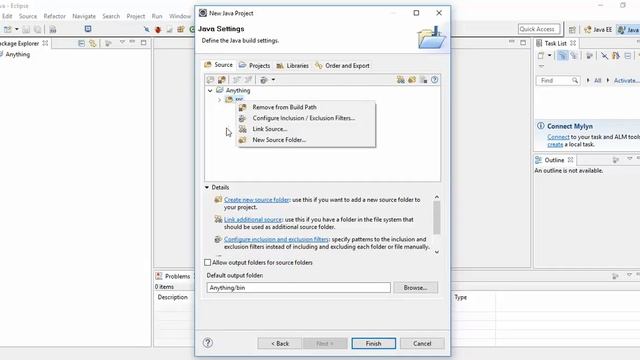Open New wizard dropdown arrow in Eclipse toolbar
The image size is (640, 360).
pos(17,29)
